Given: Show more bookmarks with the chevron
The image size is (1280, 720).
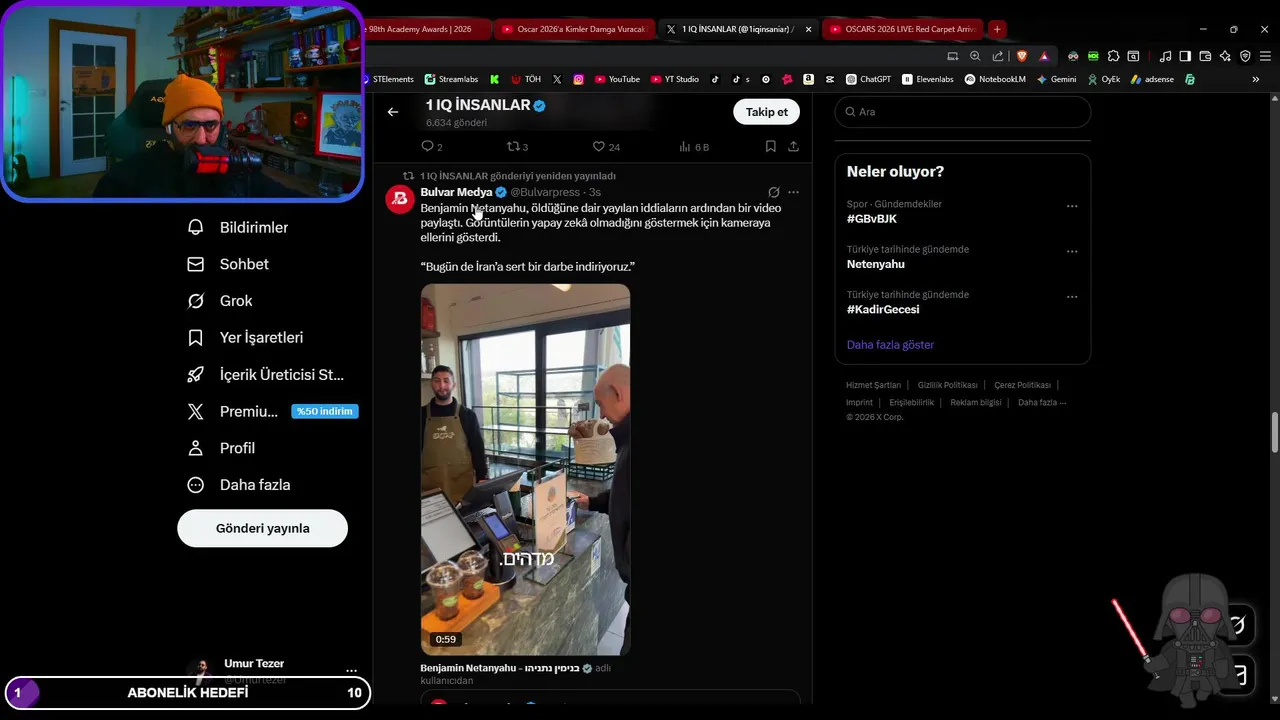Looking at the screenshot, I should (1256, 79).
